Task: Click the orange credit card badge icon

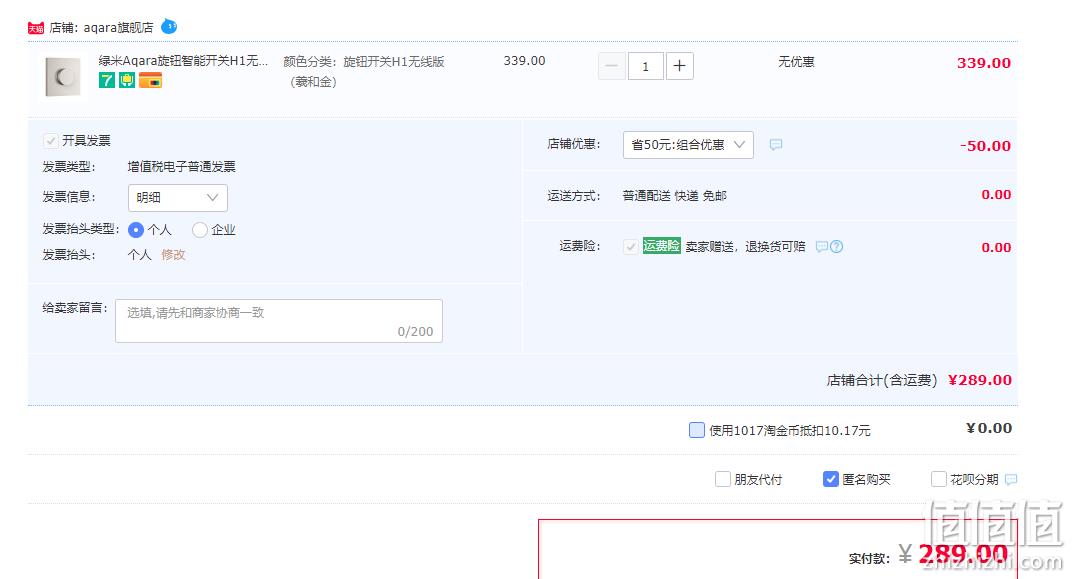Action: [150, 81]
